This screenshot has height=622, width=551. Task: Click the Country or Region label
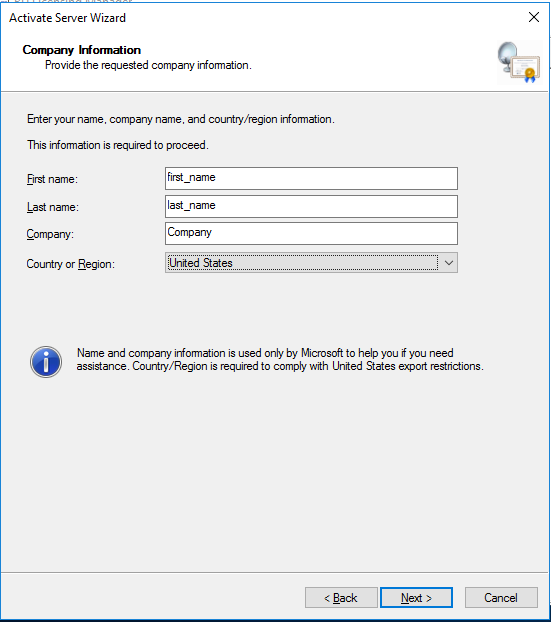click(x=71, y=264)
